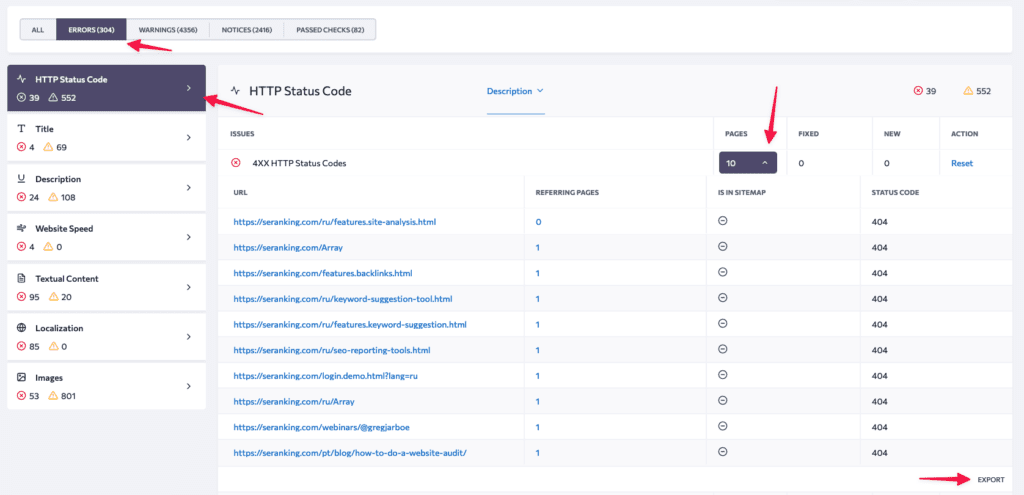Switch to the Warnings (4356) tab
The width and height of the screenshot is (1024, 495).
pyautogui.click(x=168, y=30)
